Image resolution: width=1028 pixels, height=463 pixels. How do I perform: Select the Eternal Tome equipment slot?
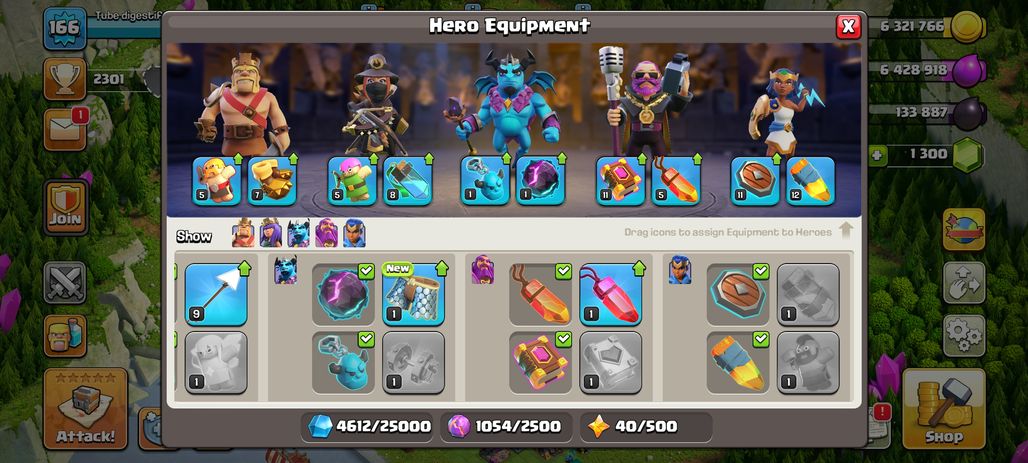tap(620, 181)
